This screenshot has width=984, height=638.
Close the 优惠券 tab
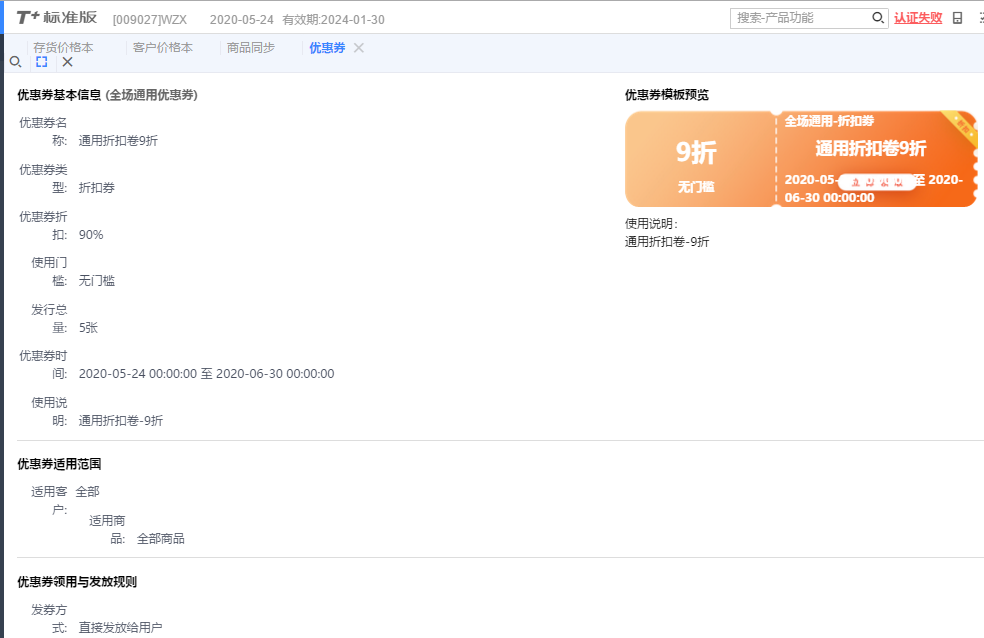(x=359, y=48)
